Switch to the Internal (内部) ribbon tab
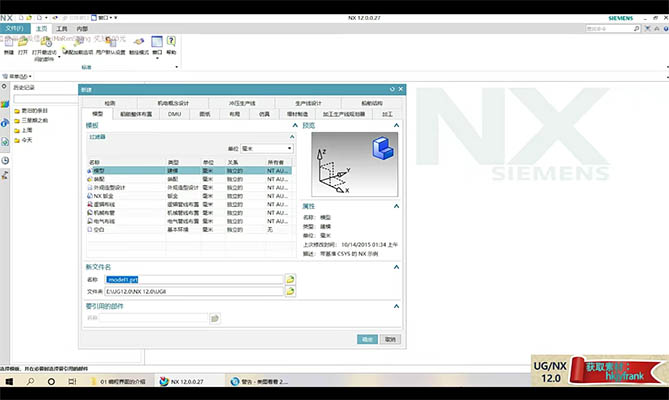This screenshot has width=669, height=400. 82,29
